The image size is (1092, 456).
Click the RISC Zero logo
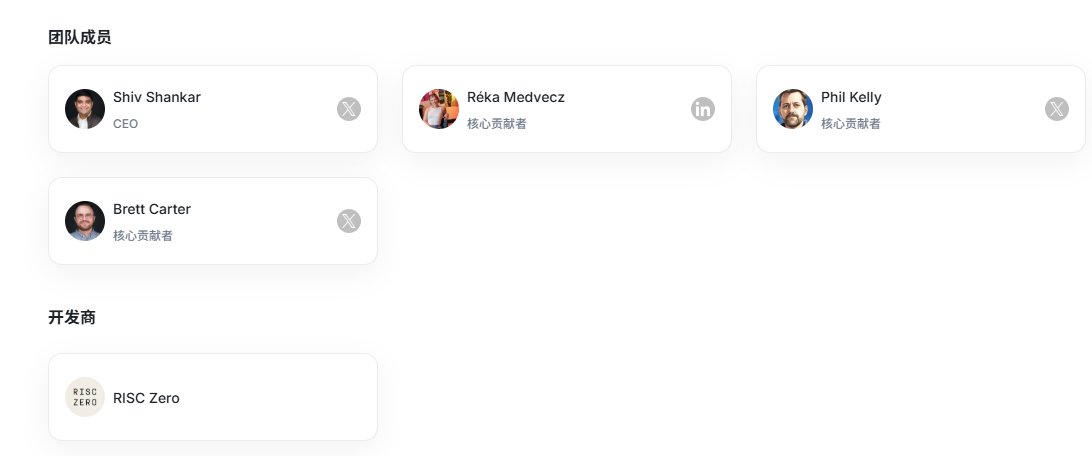pos(85,397)
